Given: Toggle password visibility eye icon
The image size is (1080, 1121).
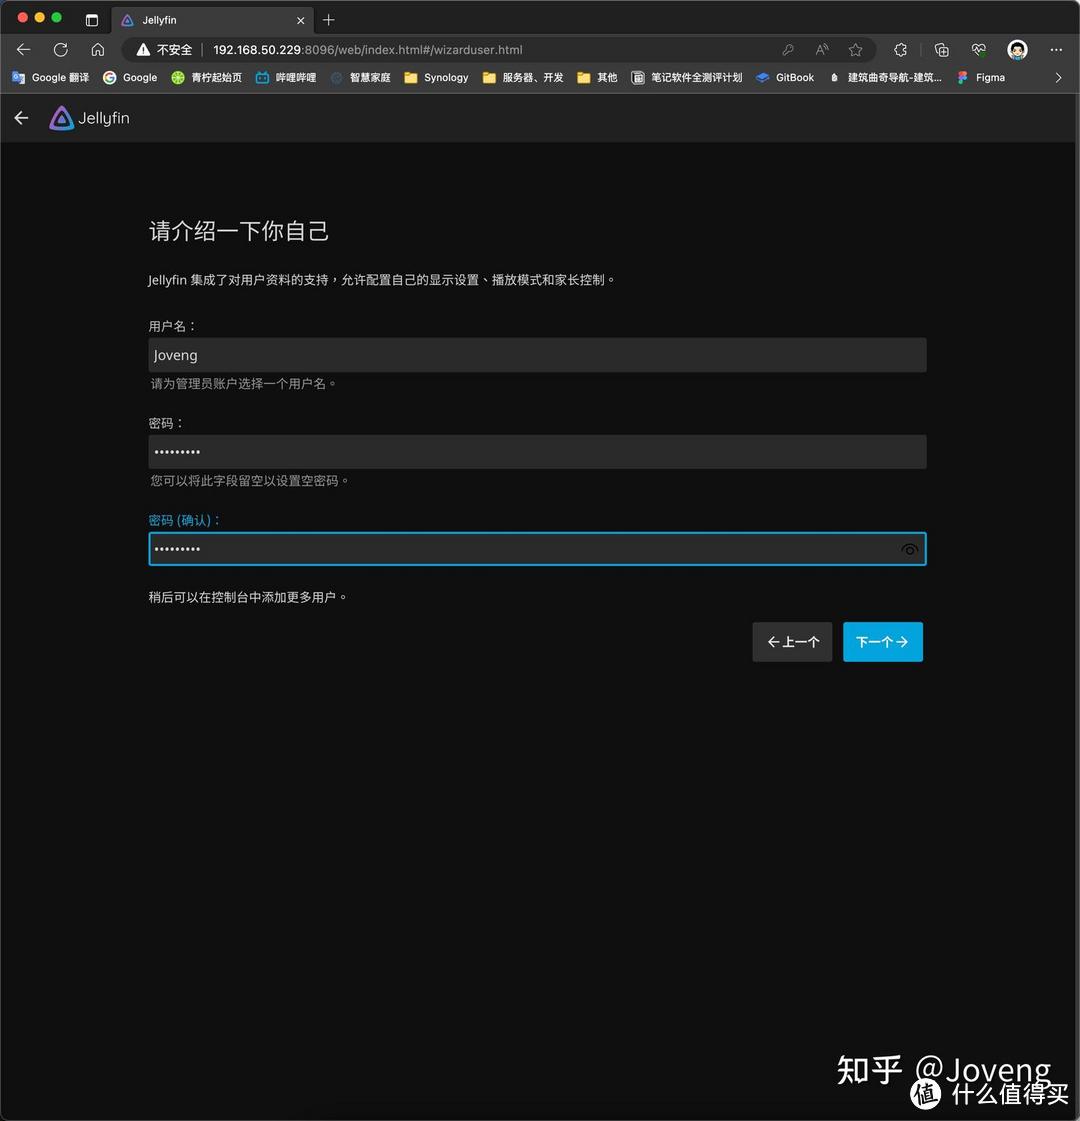Looking at the screenshot, I should click(x=909, y=549).
